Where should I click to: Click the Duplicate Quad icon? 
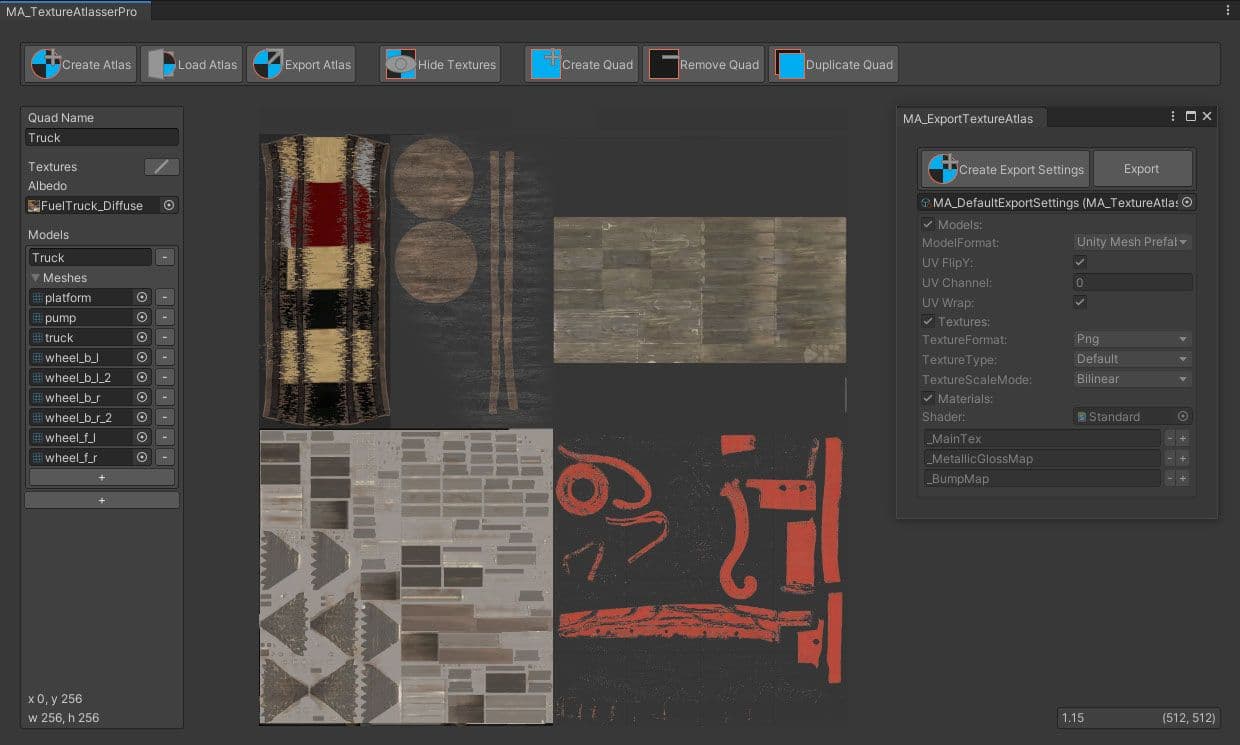(x=783, y=63)
